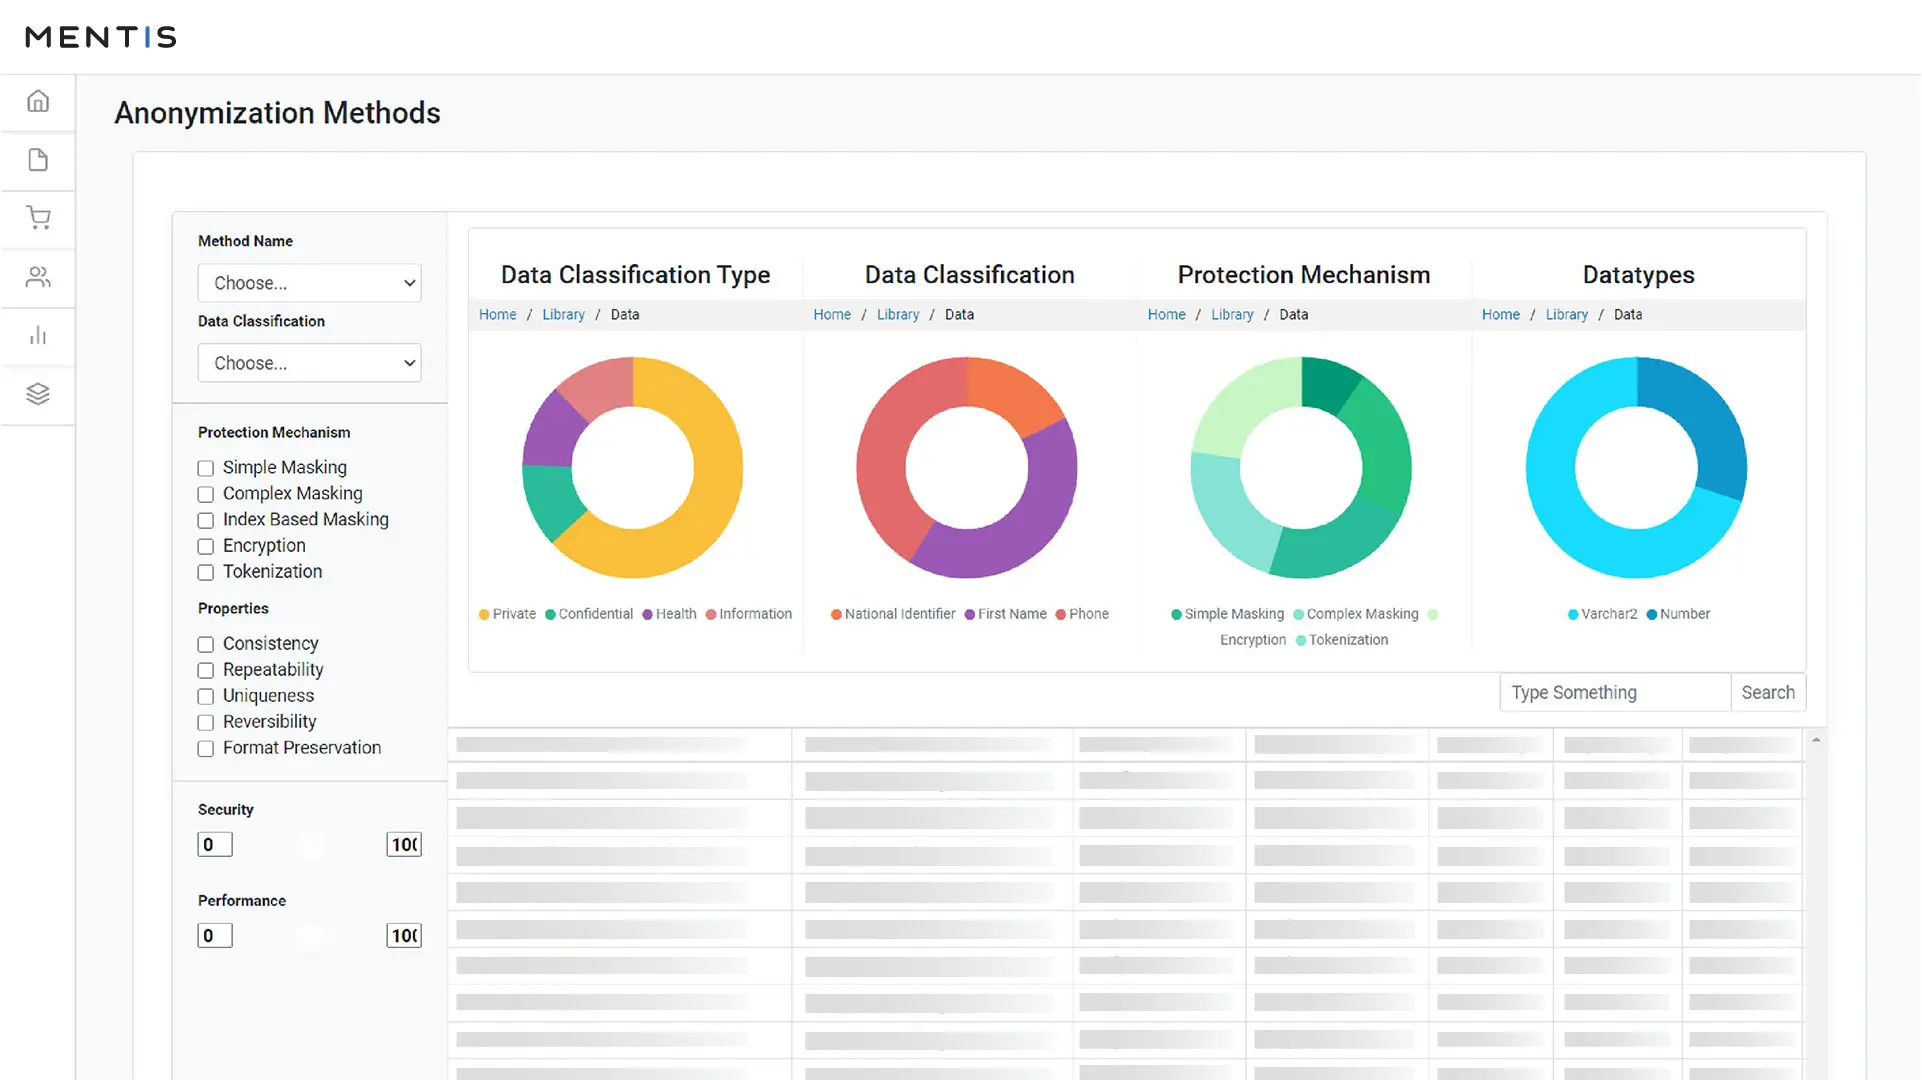Open the shopping cart sidebar icon

[38, 218]
